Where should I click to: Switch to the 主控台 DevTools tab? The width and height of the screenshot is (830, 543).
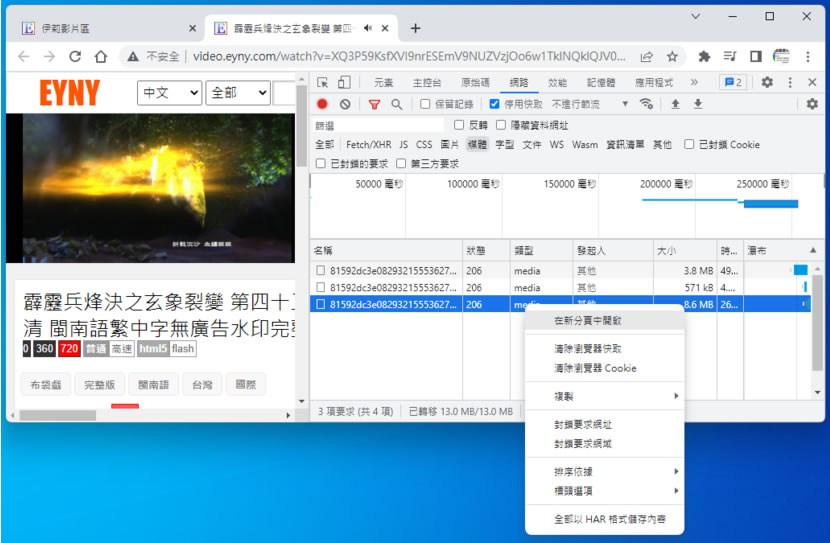pos(429,83)
